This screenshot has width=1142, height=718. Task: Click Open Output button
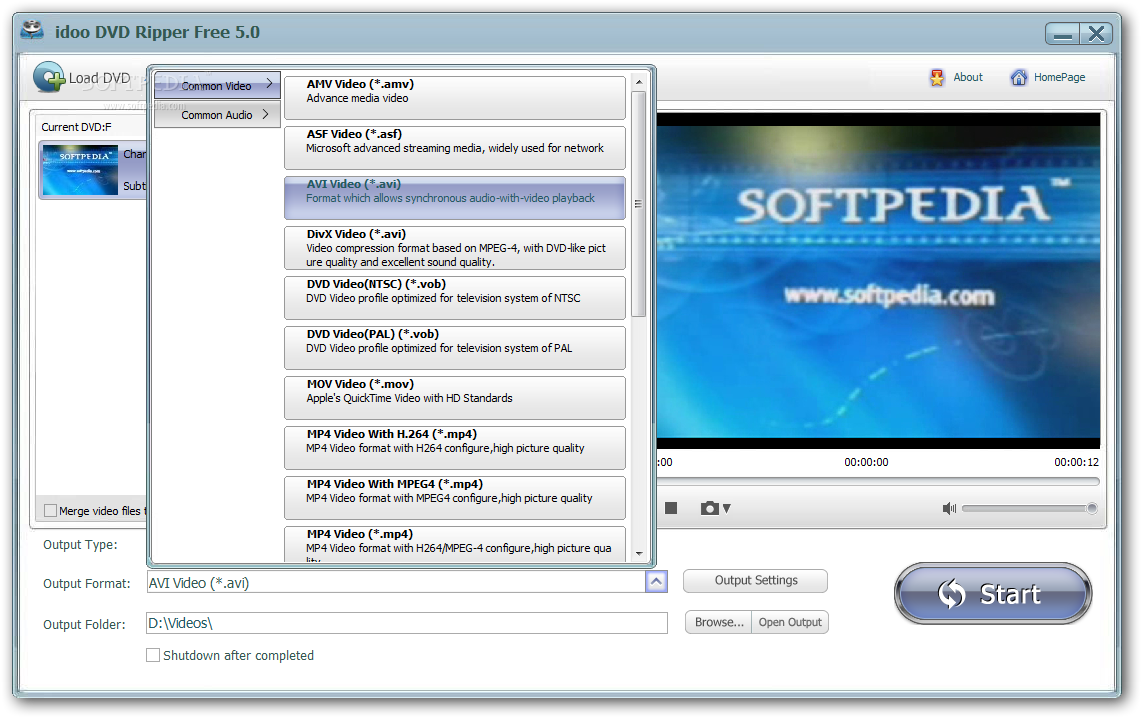(790, 622)
